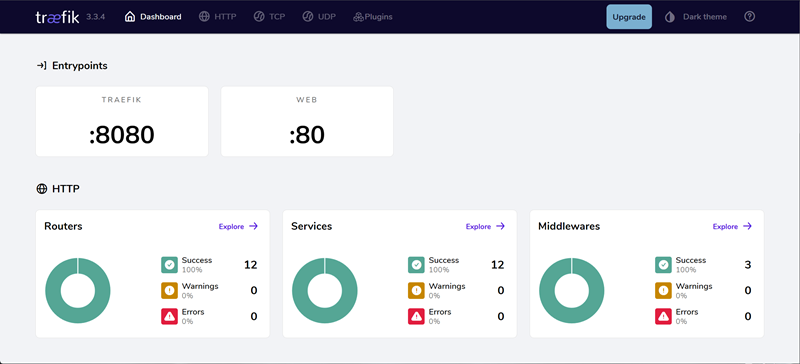The height and width of the screenshot is (364, 800).
Task: Toggle the Dark theme label
Action: click(705, 17)
